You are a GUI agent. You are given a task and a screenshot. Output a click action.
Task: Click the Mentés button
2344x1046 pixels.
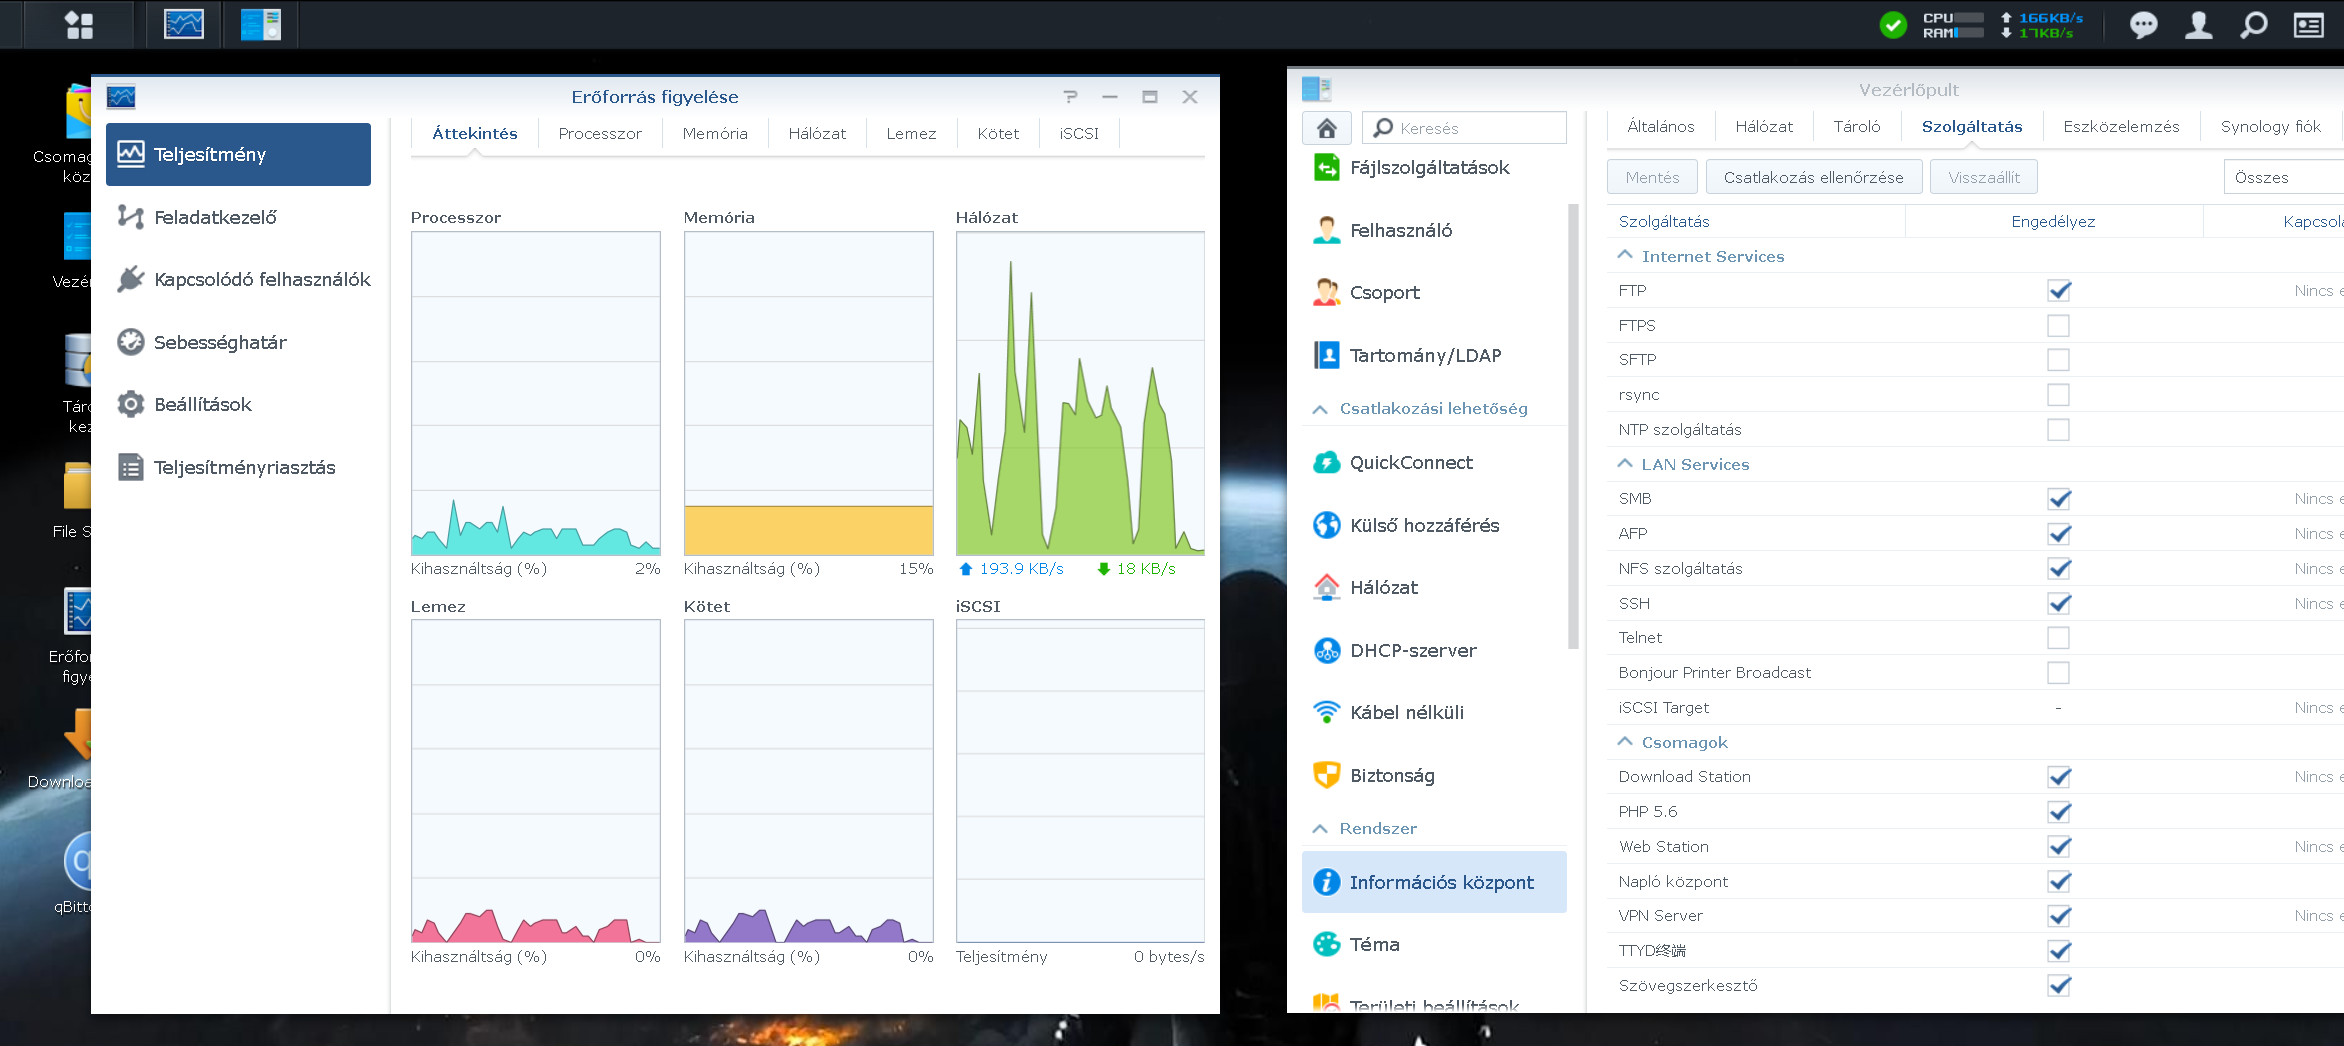1652,178
